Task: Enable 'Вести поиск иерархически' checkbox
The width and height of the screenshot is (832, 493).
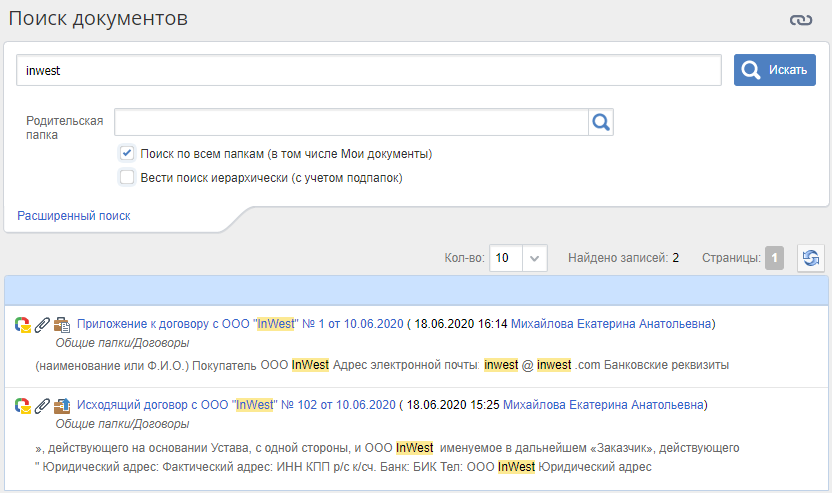Action: pos(127,177)
